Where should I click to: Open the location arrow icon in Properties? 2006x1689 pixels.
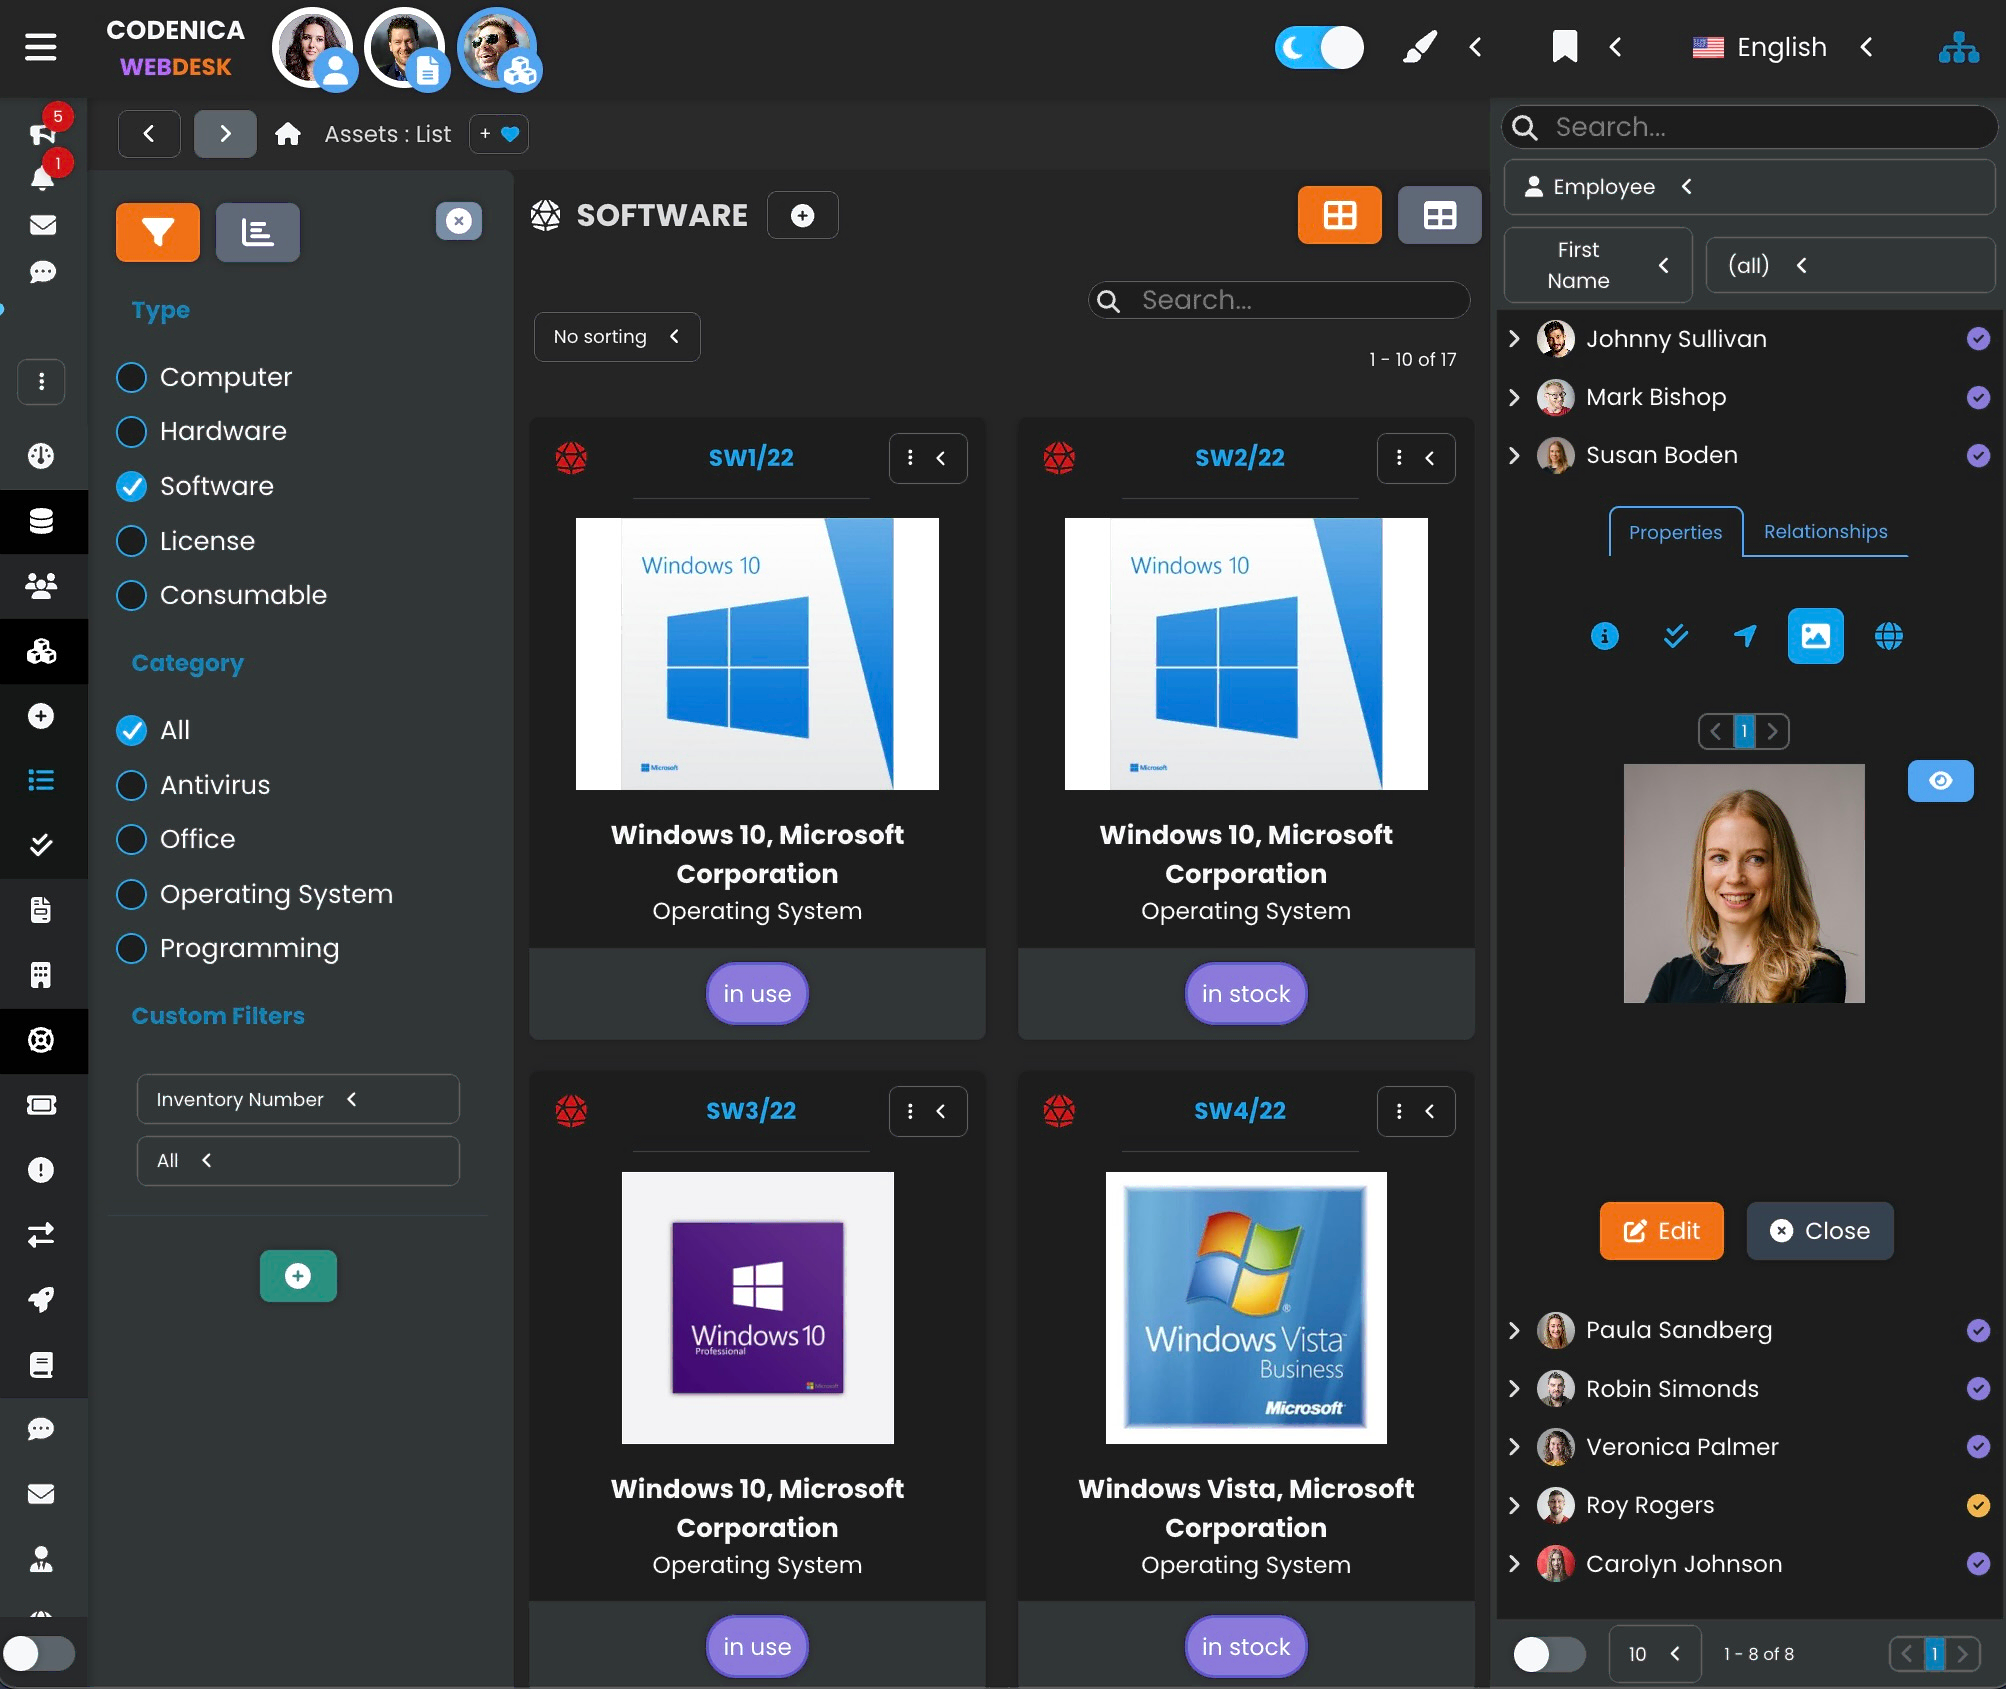pos(1744,636)
